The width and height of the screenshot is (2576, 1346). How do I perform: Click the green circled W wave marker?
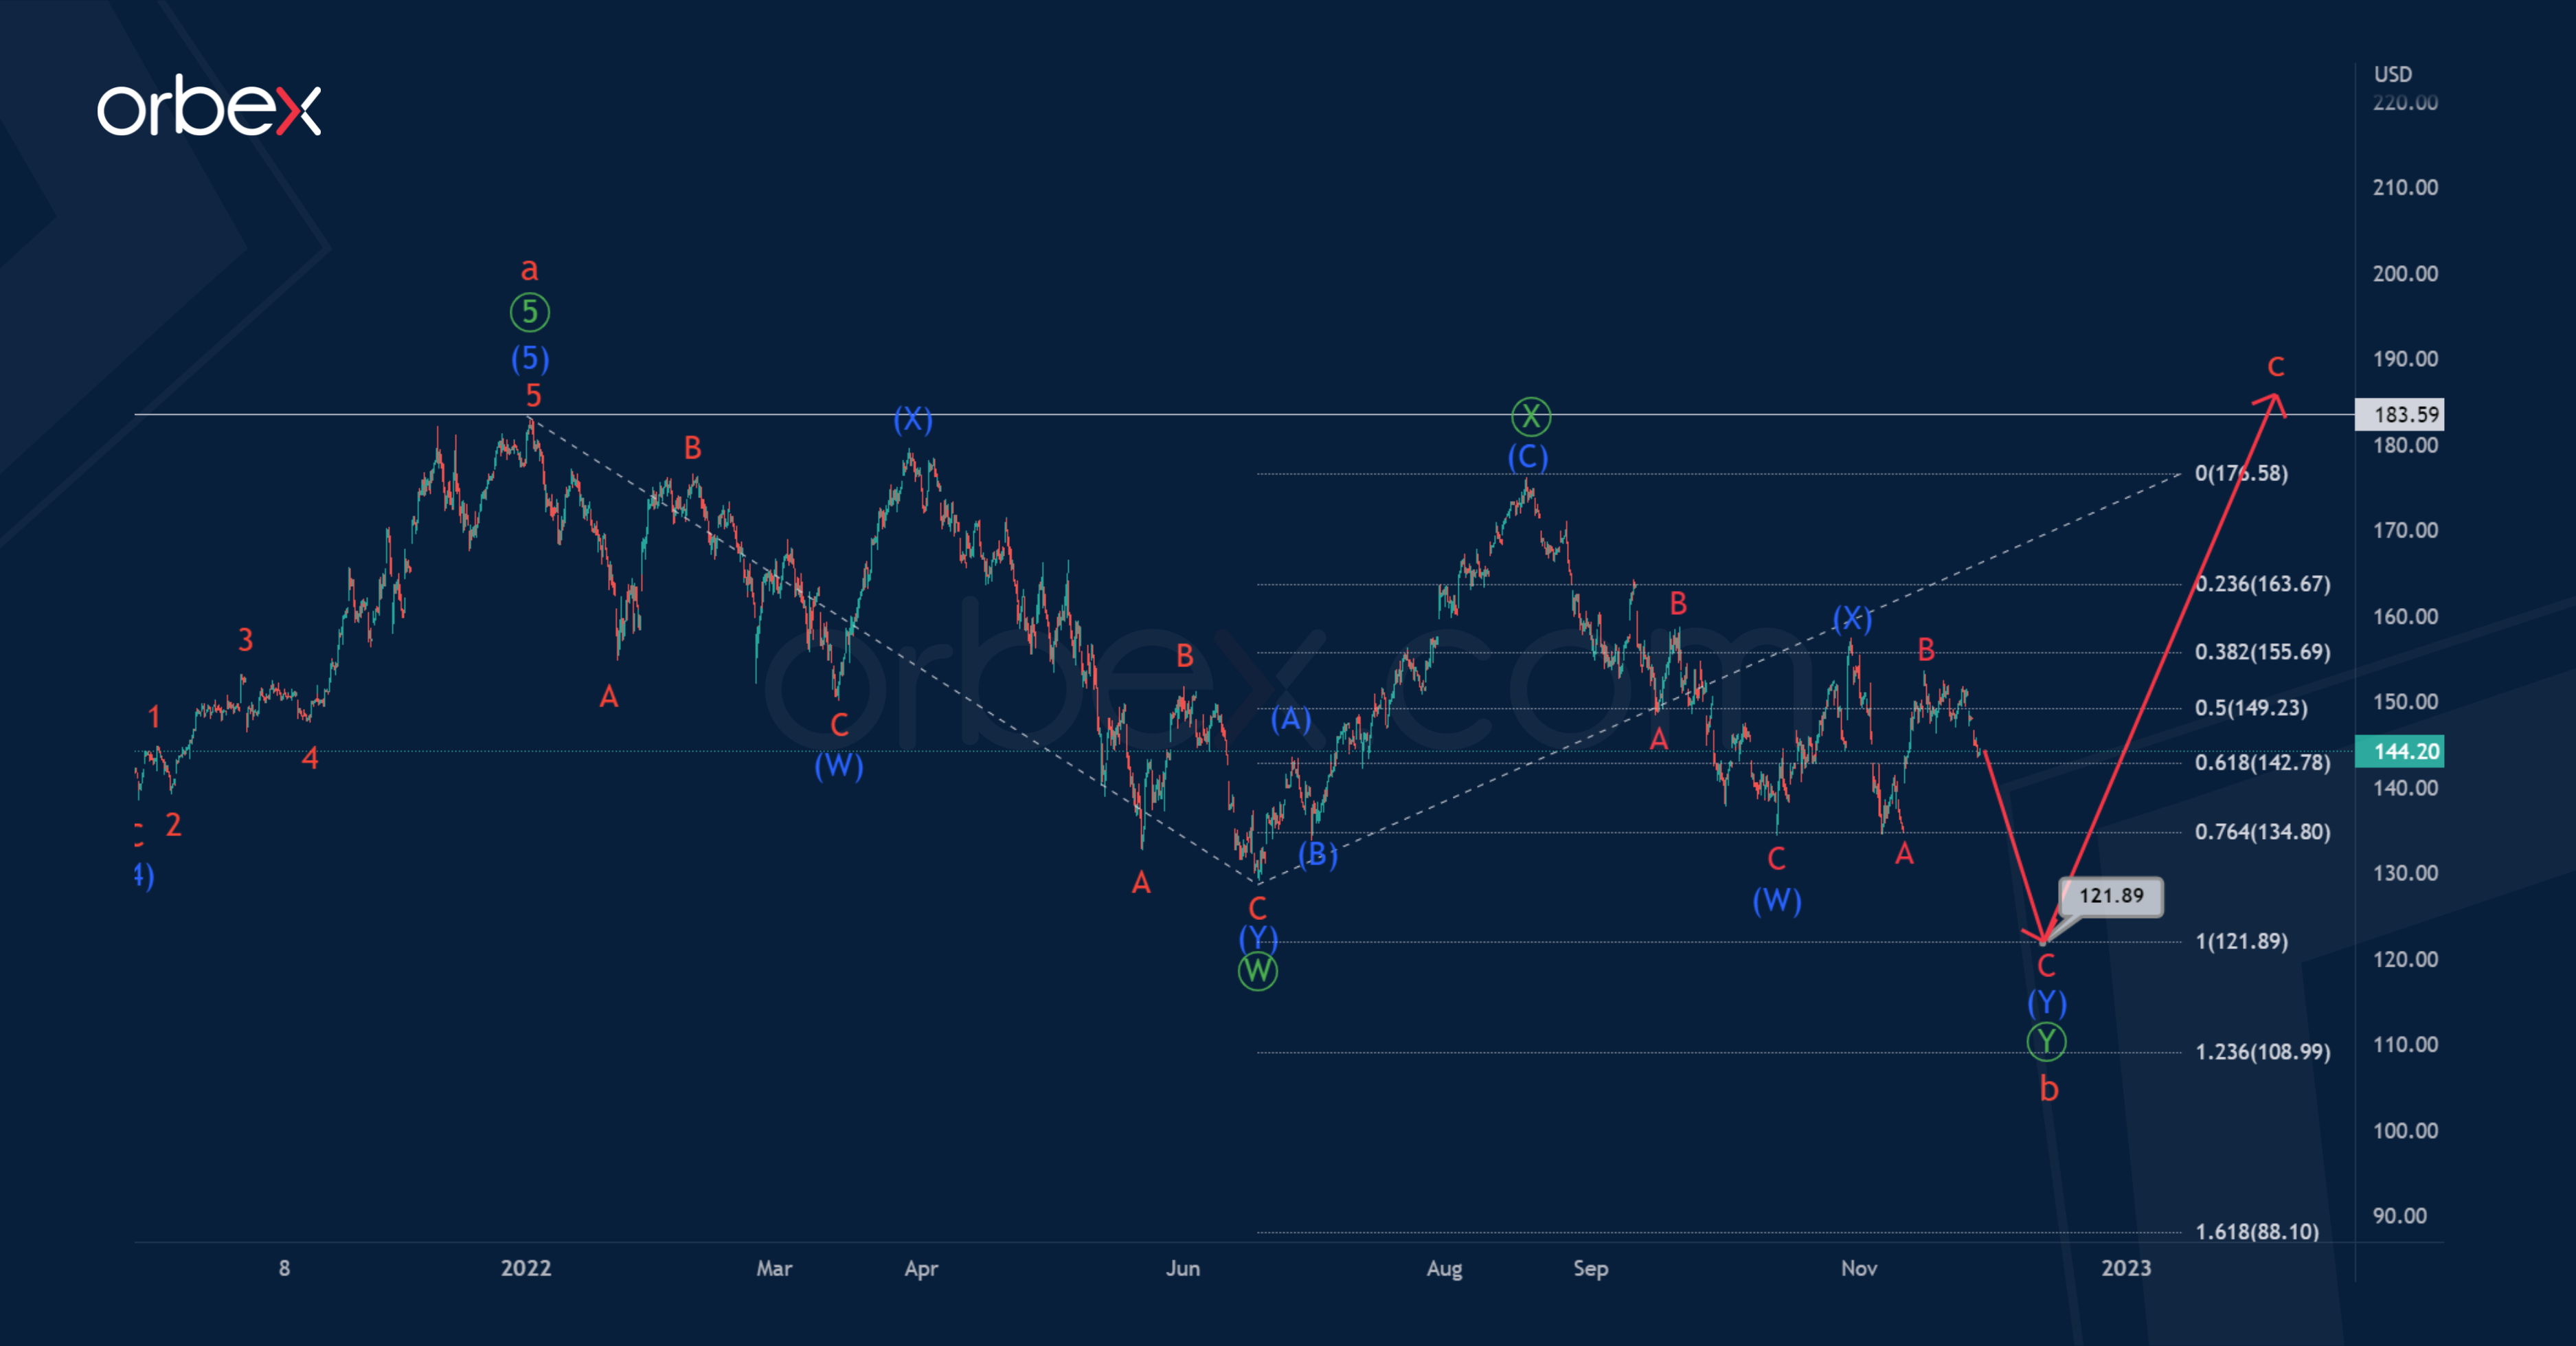(x=1257, y=971)
